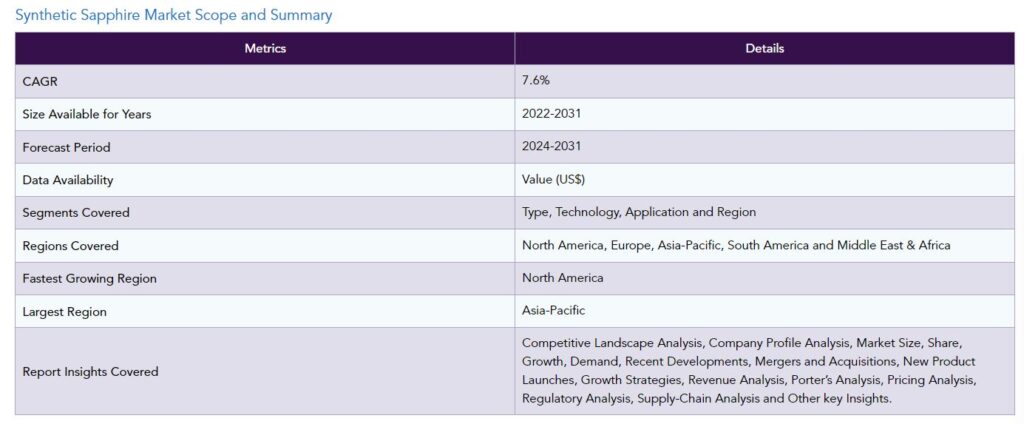Click the CAGR row label

[x=40, y=82]
